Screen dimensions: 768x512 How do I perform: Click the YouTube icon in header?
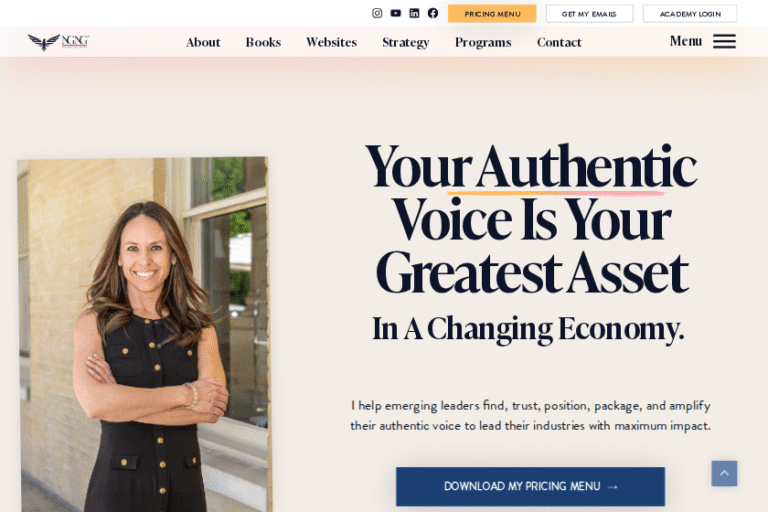(x=396, y=13)
